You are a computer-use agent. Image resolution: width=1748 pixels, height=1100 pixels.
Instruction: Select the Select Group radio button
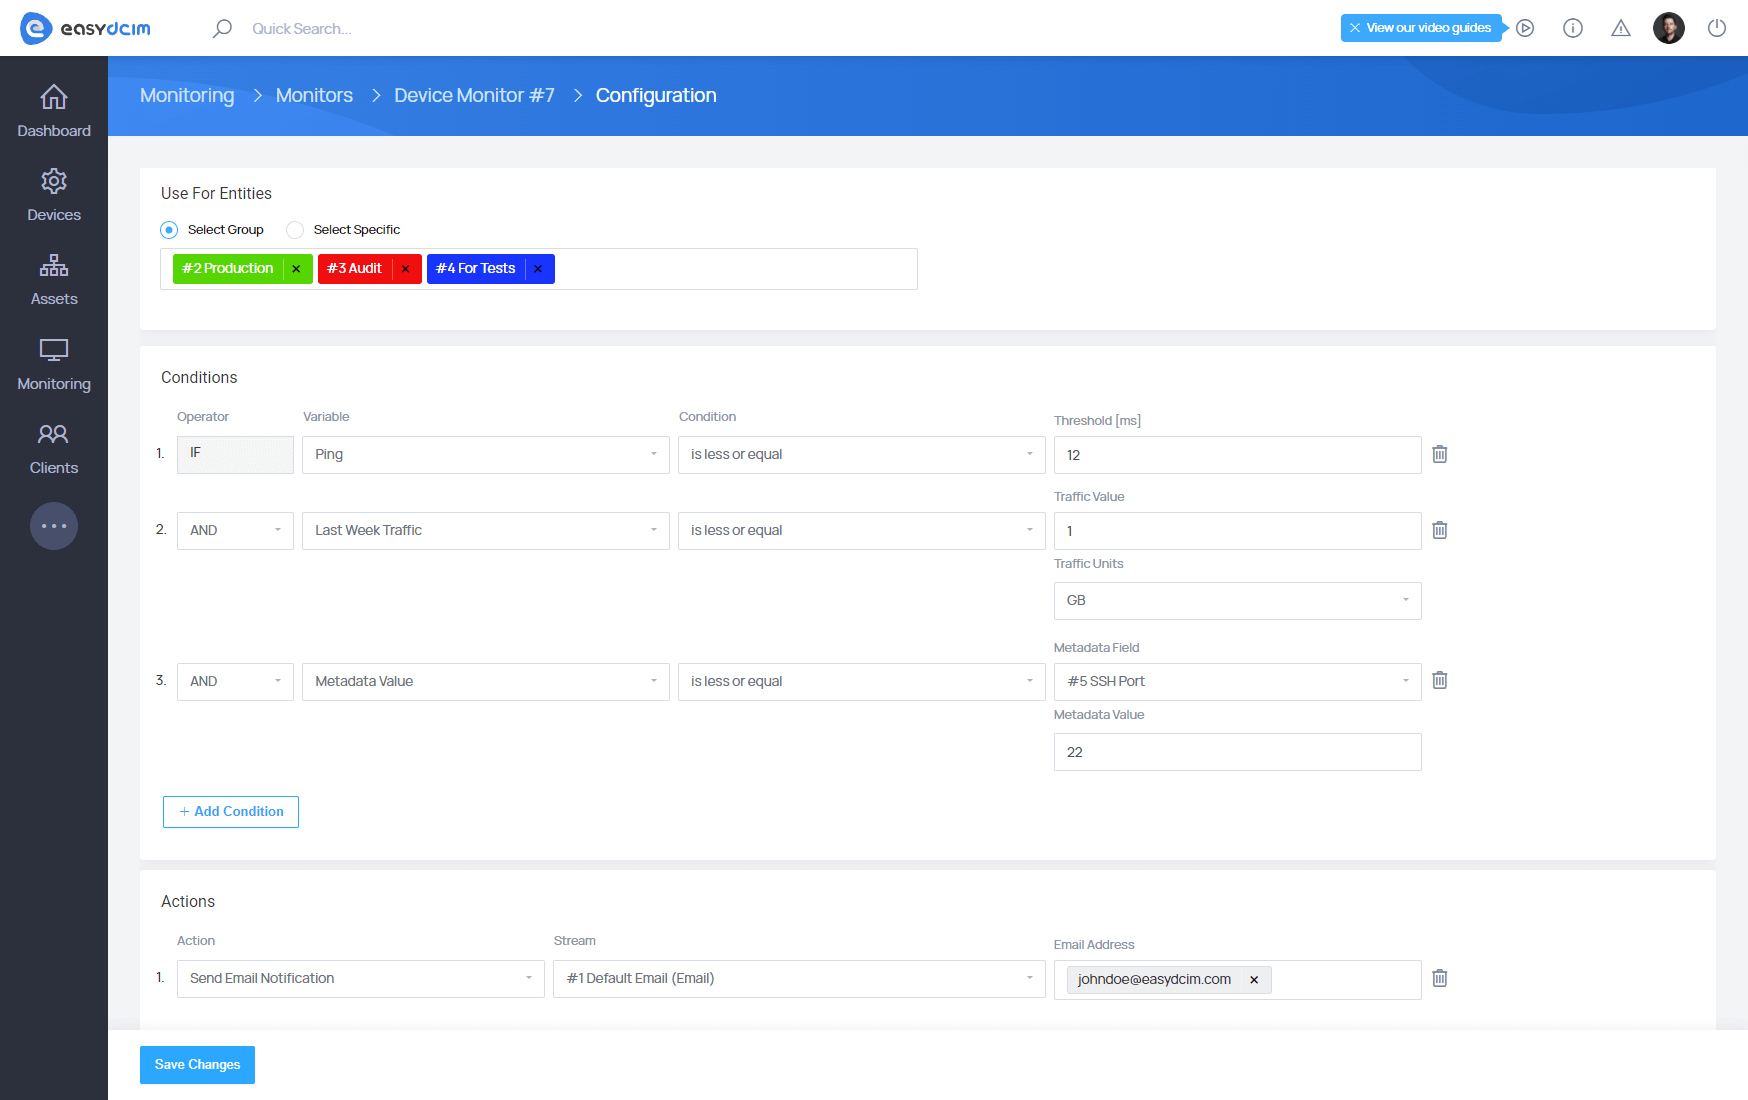[x=168, y=229]
